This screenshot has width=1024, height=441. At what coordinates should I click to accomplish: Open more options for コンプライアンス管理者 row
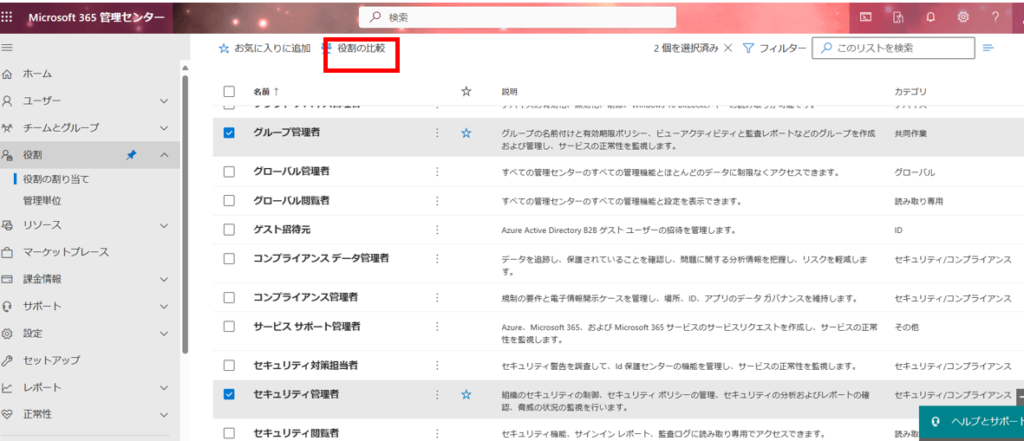437,297
